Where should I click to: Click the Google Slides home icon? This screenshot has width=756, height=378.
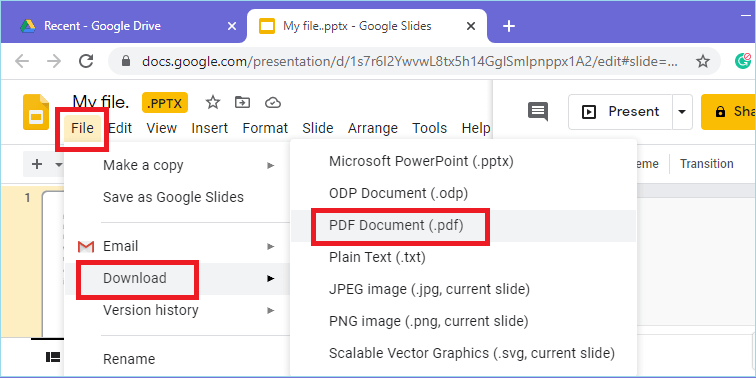click(x=36, y=112)
